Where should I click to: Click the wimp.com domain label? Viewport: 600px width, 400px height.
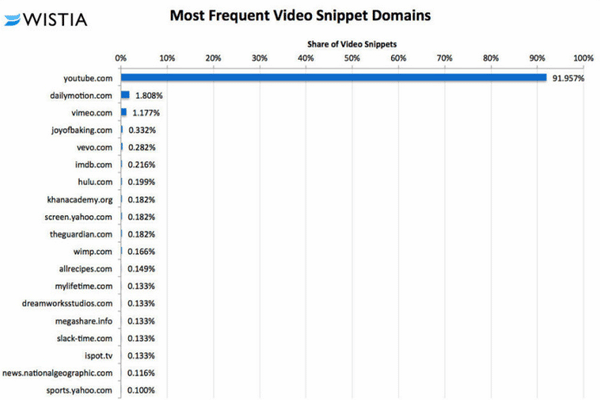click(x=93, y=252)
